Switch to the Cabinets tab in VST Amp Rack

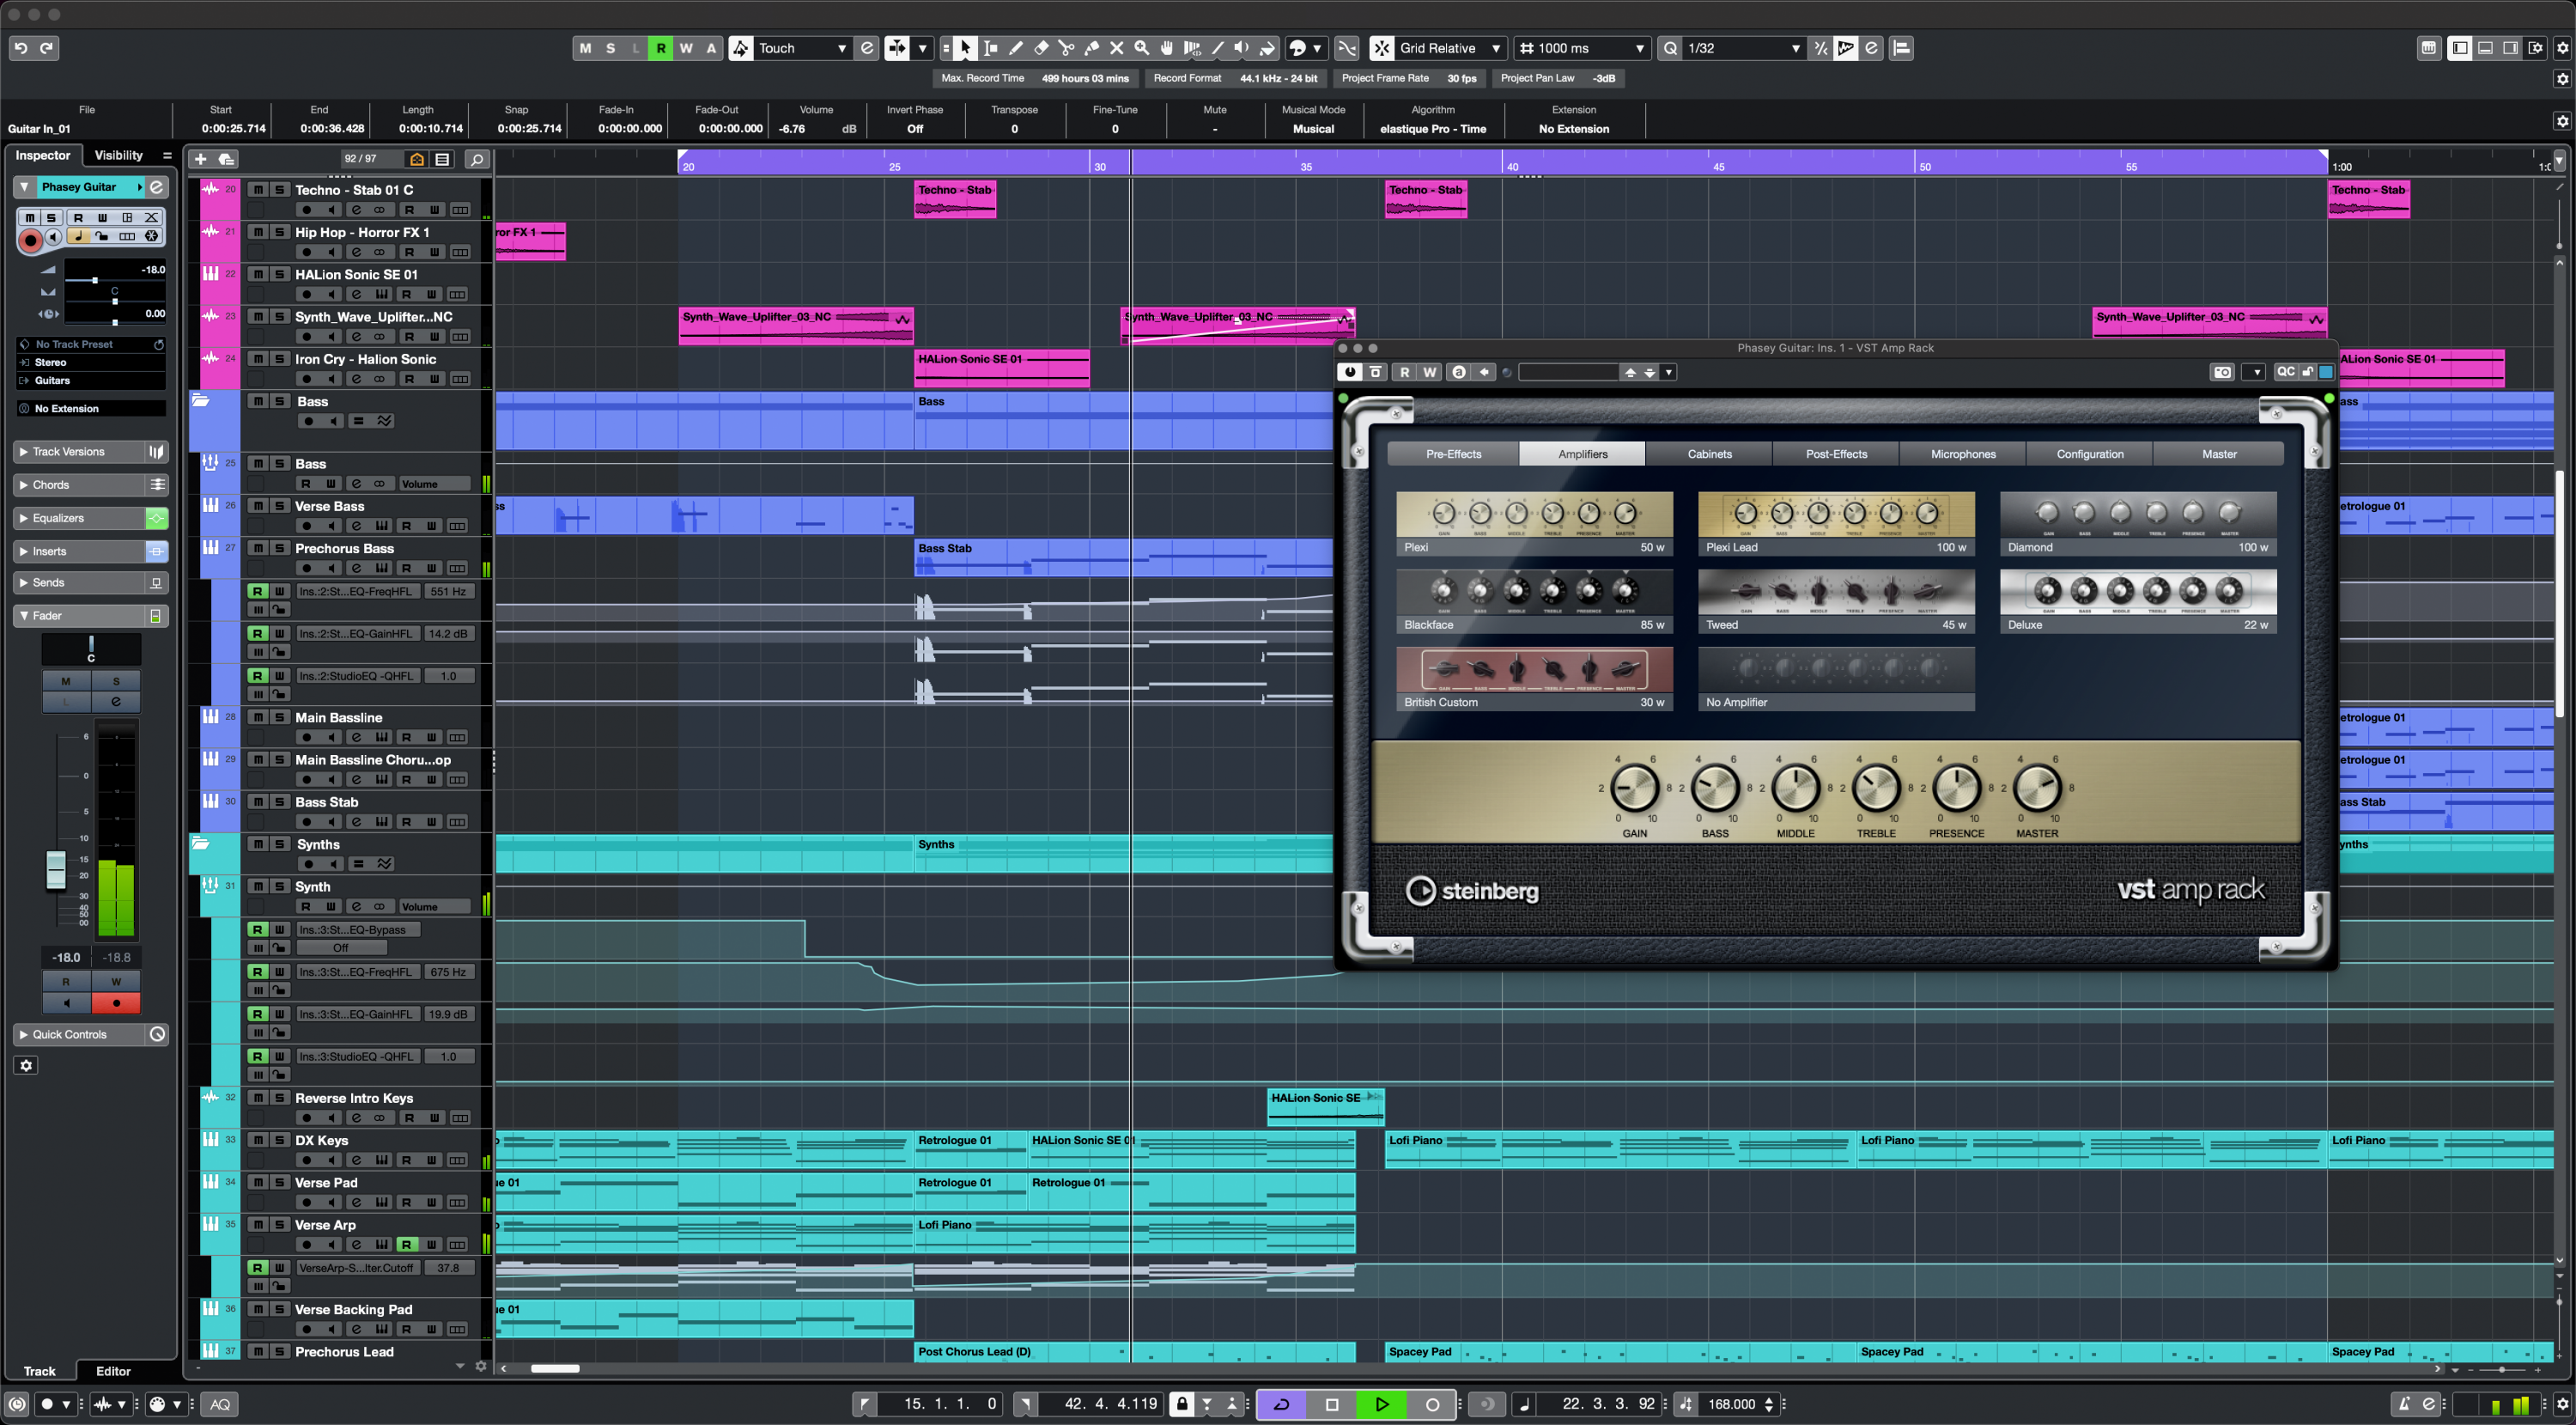(x=1708, y=453)
